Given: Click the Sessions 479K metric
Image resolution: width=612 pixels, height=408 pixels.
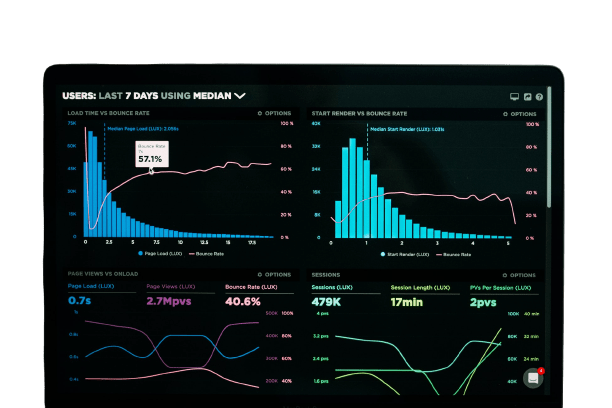Looking at the screenshot, I should click(328, 301).
